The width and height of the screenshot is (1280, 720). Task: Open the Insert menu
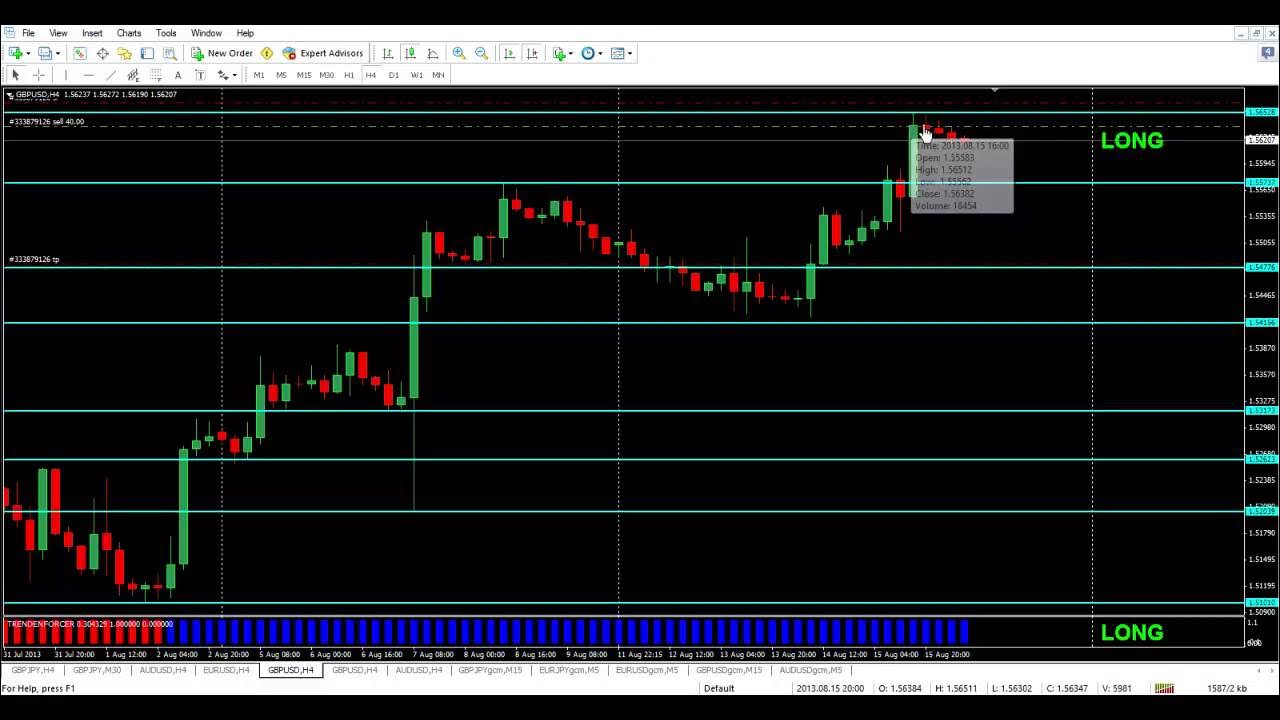pyautogui.click(x=92, y=33)
